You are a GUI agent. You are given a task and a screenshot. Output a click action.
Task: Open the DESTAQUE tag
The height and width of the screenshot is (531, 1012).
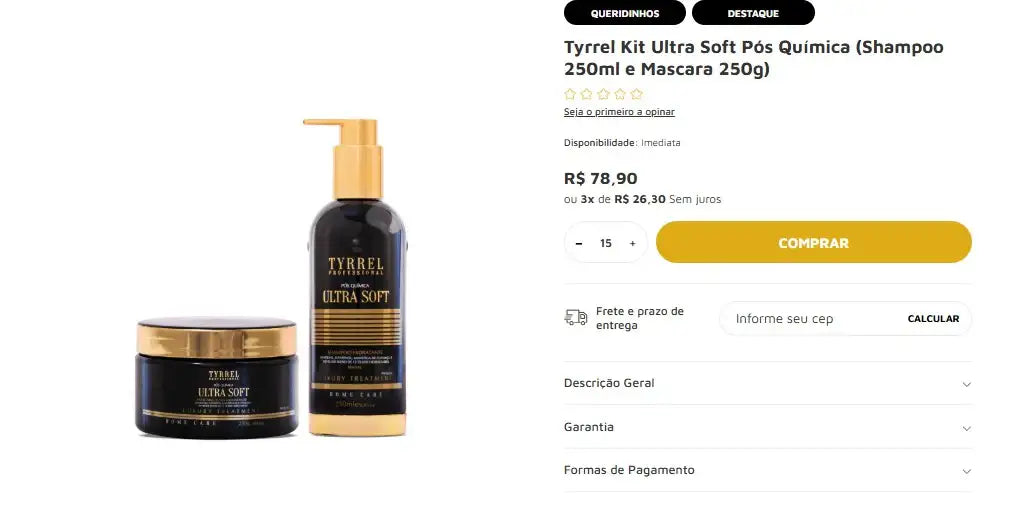753,13
